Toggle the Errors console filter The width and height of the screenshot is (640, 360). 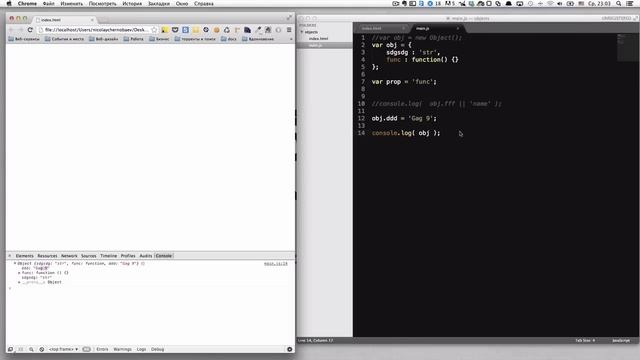click(102, 349)
